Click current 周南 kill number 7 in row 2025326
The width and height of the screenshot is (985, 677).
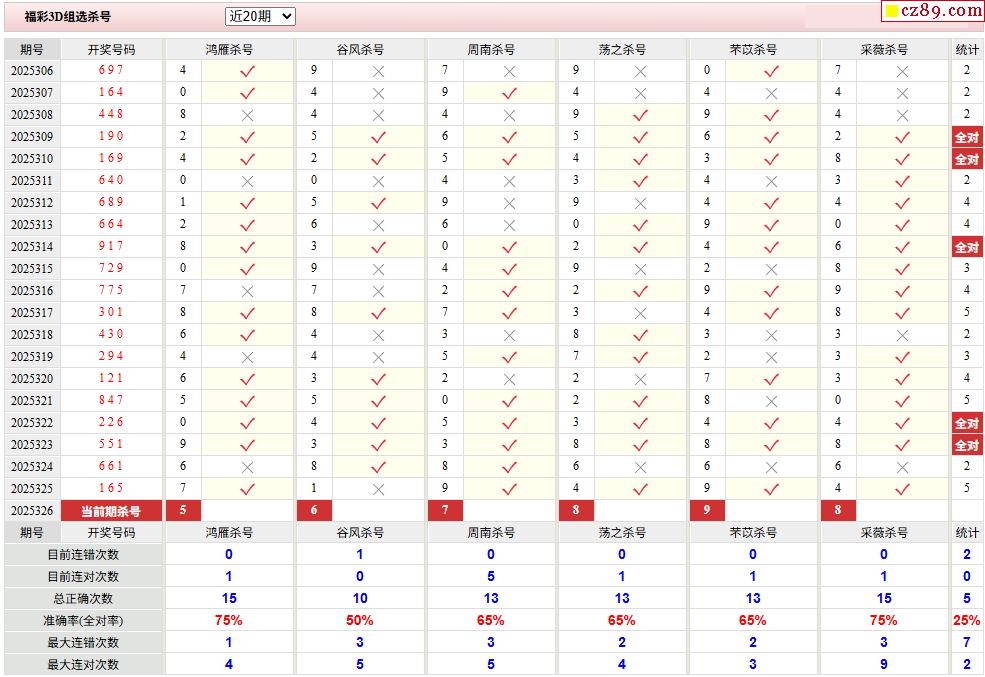445,511
